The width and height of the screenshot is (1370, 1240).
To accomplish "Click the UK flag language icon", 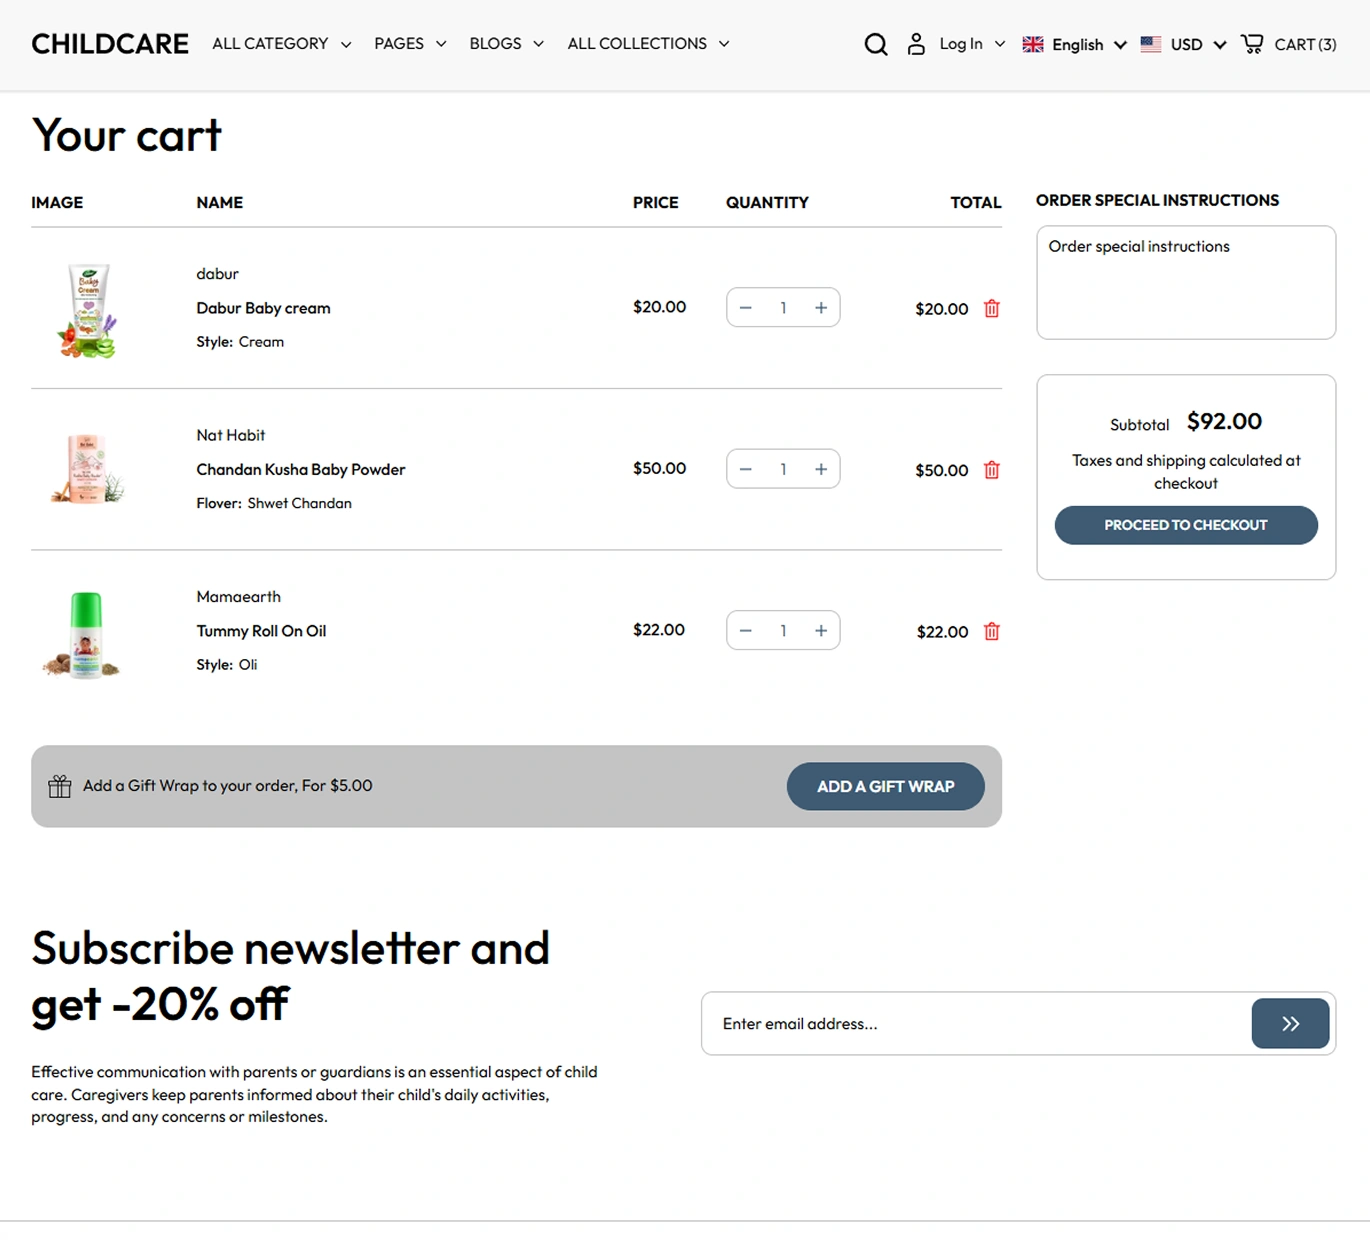I will point(1033,44).
